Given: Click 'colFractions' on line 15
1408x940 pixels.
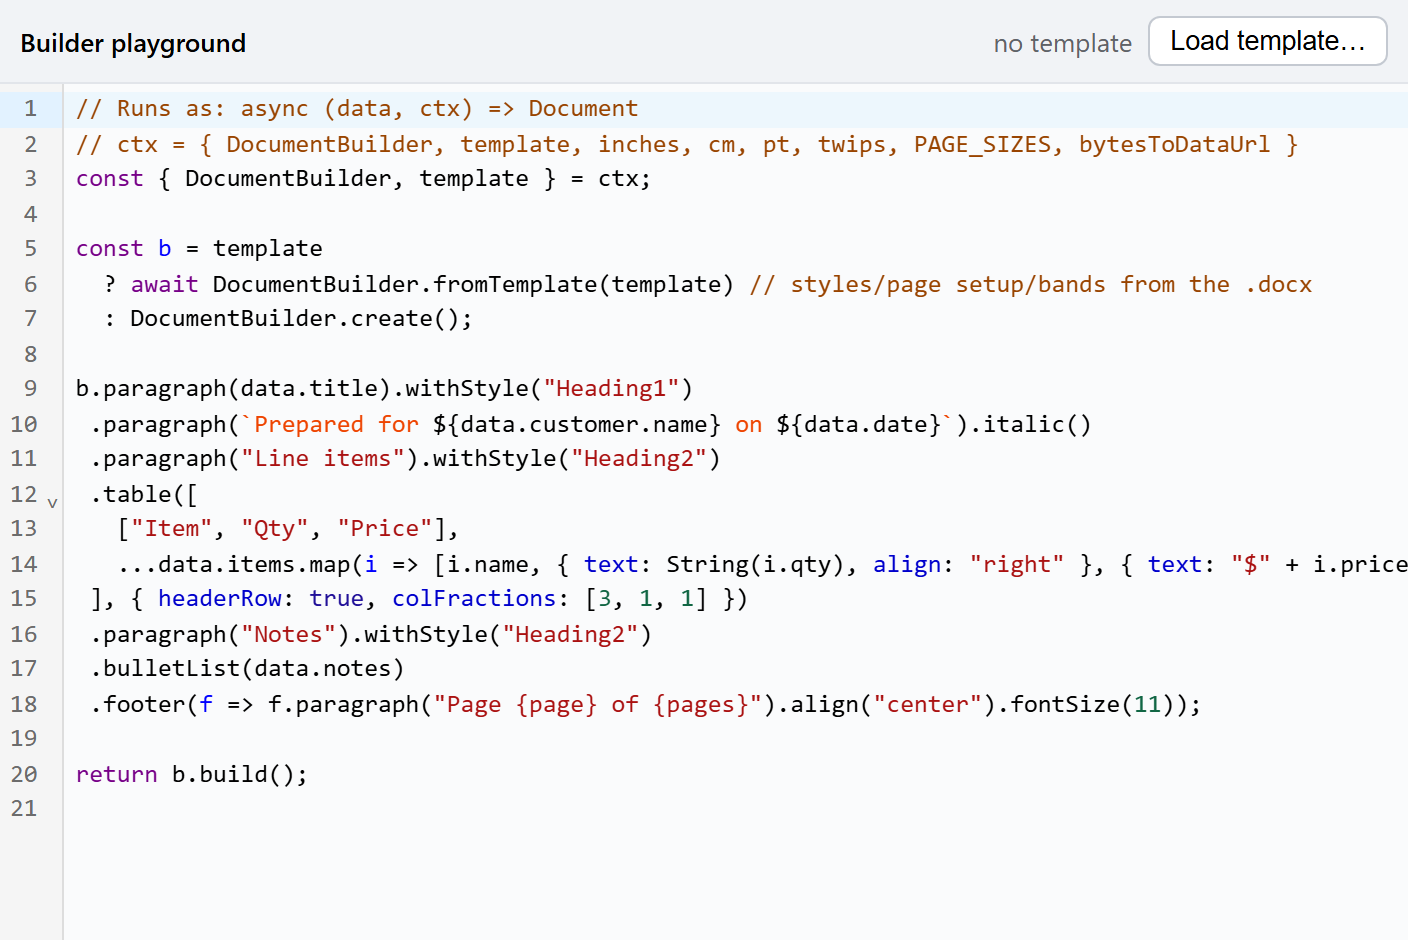Looking at the screenshot, I should [474, 598].
